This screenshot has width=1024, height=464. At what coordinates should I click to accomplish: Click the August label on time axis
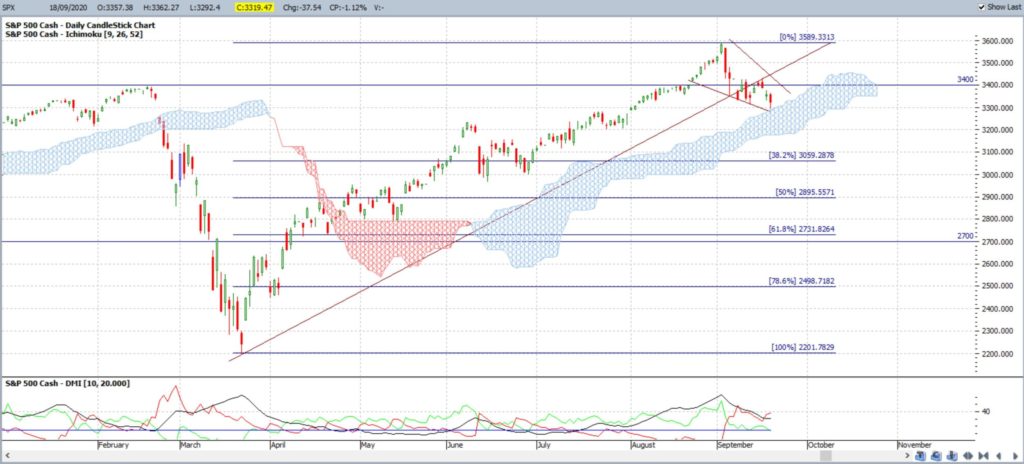click(x=643, y=445)
